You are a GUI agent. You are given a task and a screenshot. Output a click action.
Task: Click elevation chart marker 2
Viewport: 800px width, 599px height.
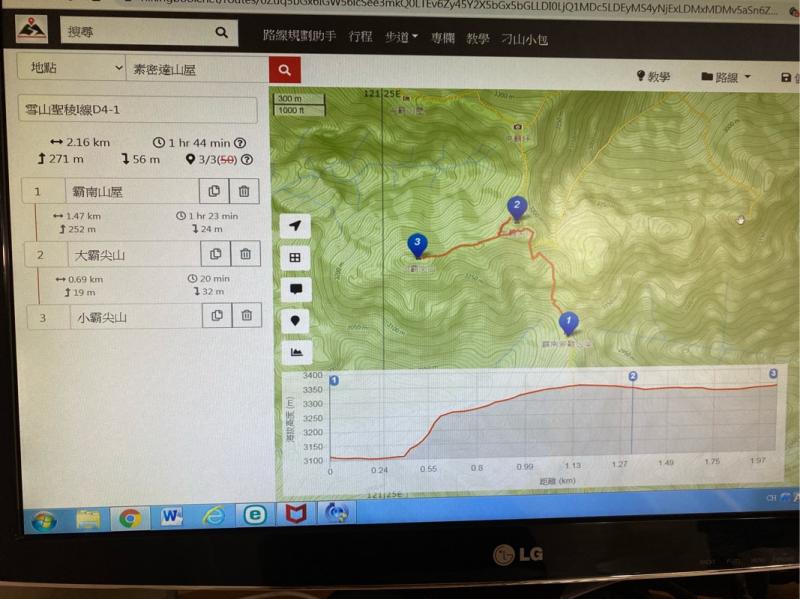click(x=633, y=376)
